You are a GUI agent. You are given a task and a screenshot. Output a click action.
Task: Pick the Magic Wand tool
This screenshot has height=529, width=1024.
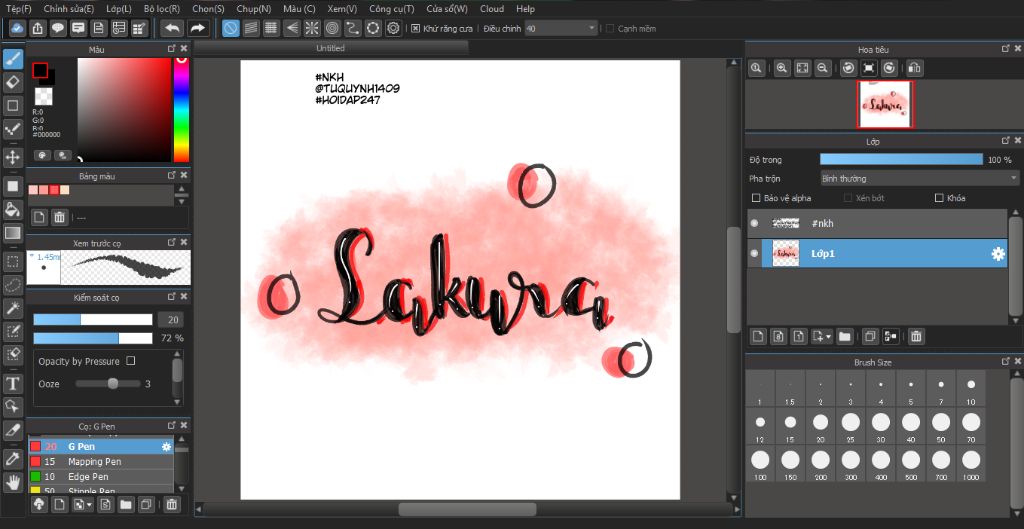pos(13,308)
